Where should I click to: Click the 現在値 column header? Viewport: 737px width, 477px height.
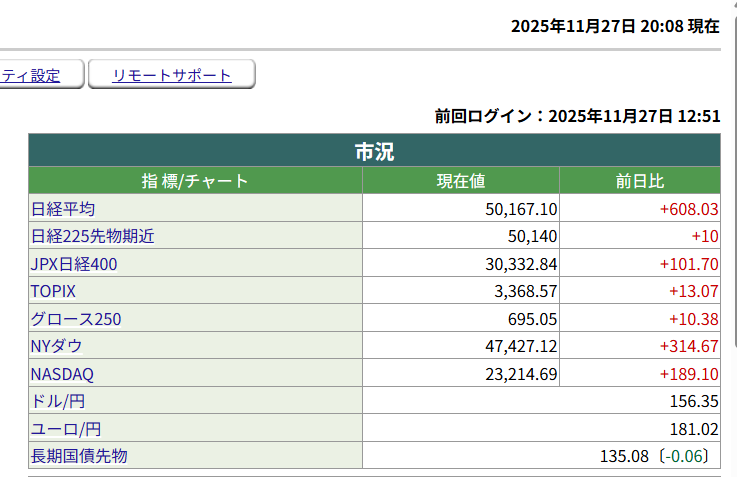point(461,181)
